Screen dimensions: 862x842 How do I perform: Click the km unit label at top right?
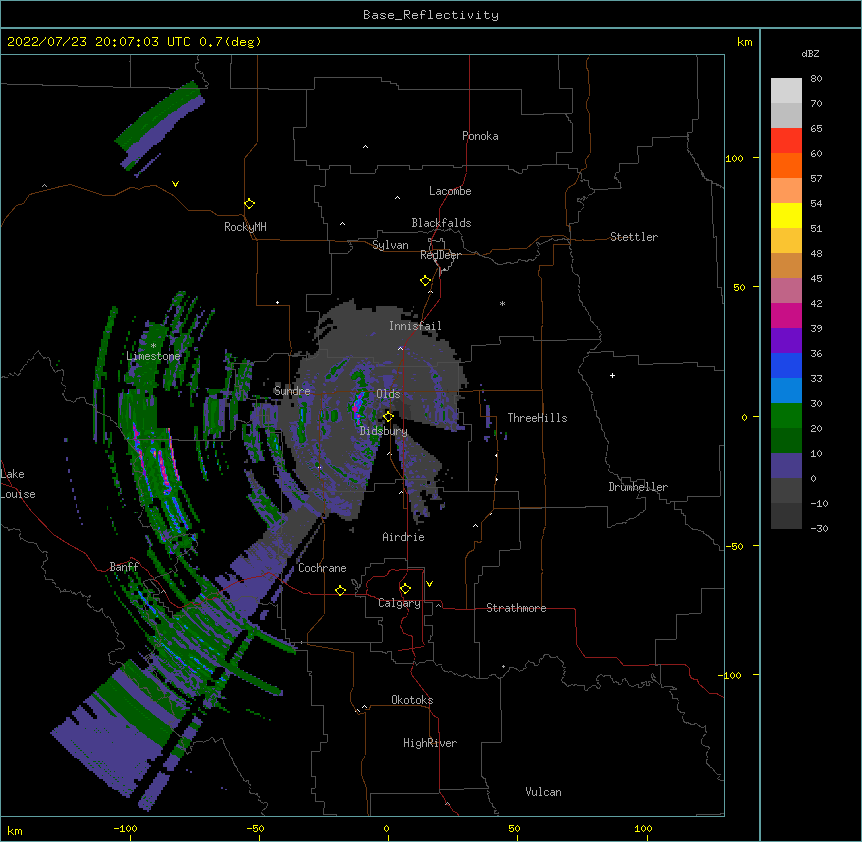pos(745,42)
